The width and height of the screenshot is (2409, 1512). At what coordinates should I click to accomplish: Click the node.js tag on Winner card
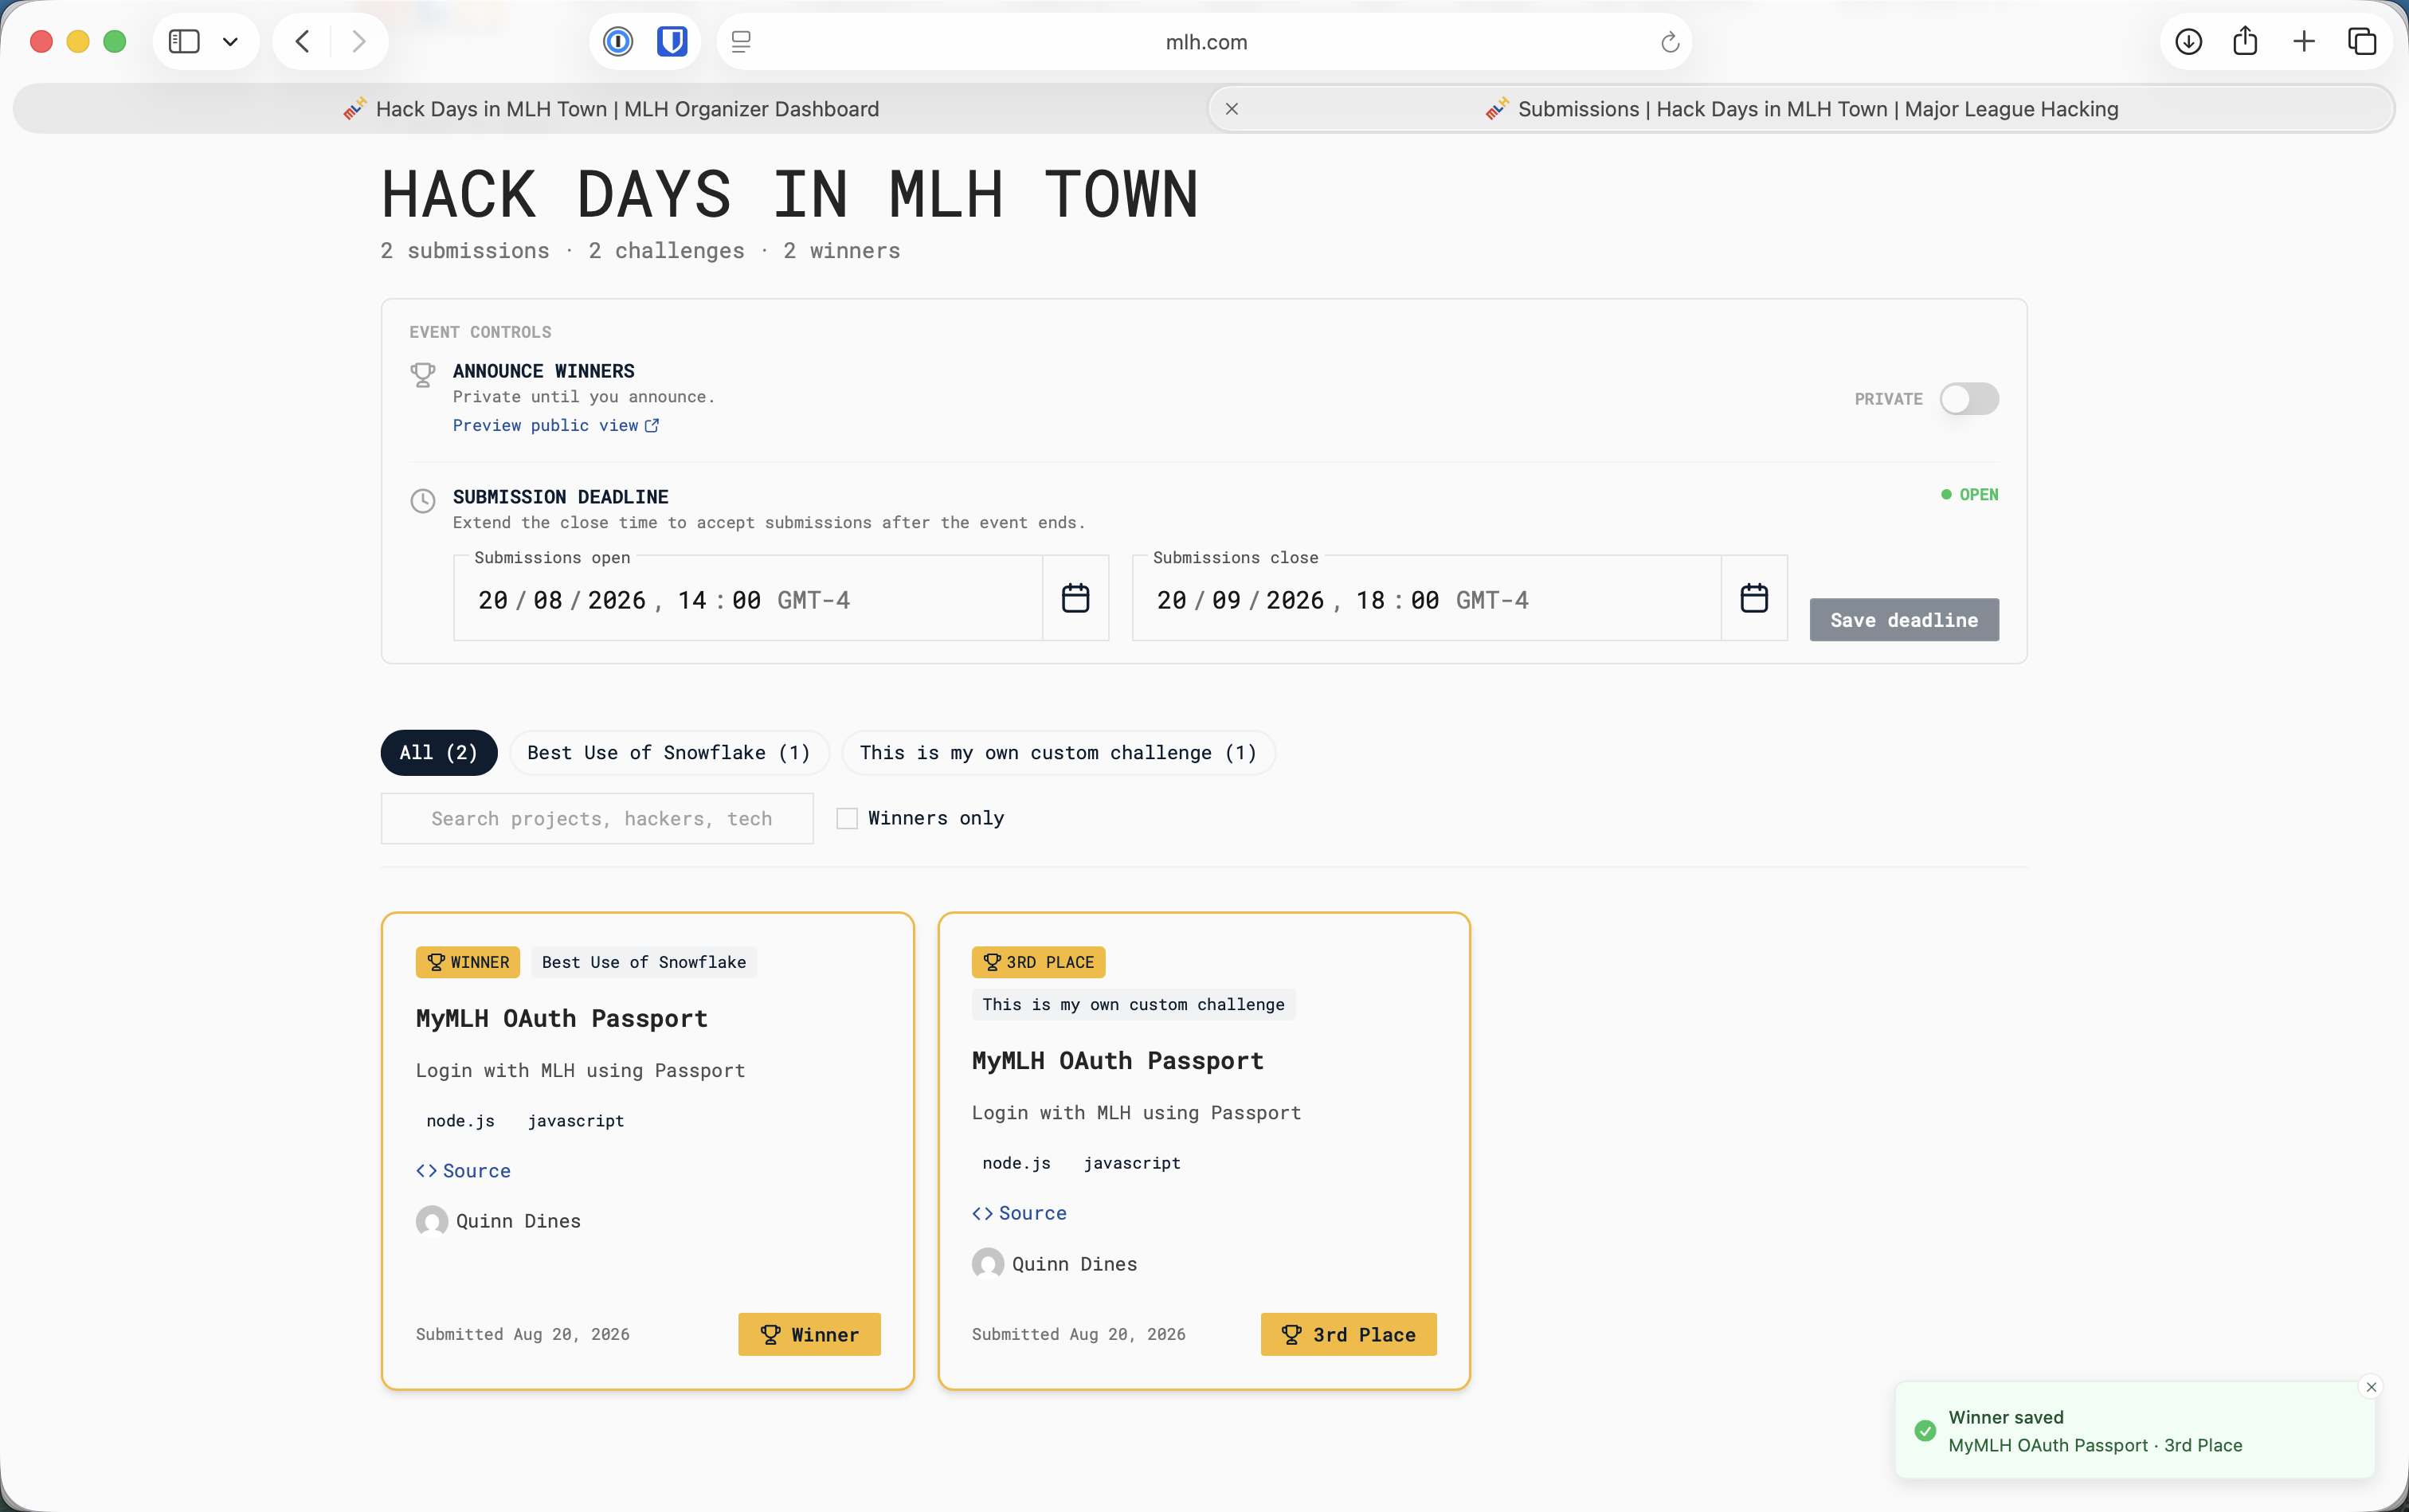pos(460,1121)
